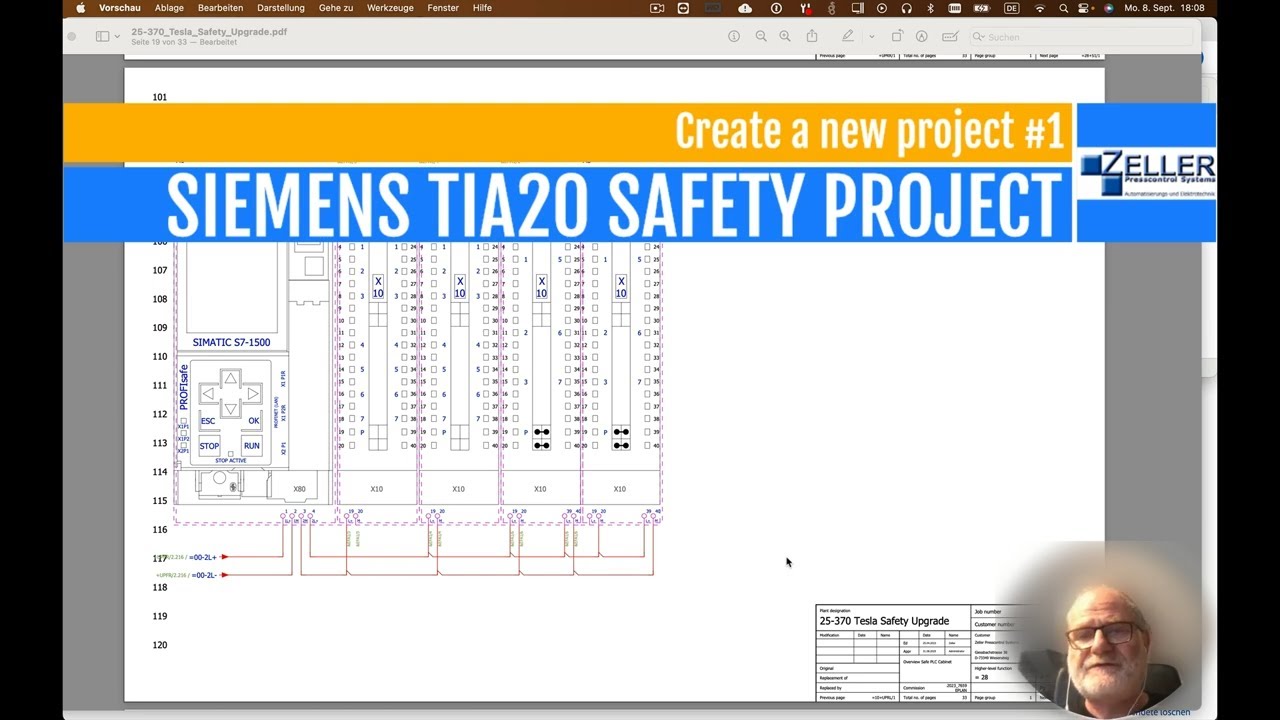Open the Apple menu
This screenshot has width=1280, height=720.
80,8
